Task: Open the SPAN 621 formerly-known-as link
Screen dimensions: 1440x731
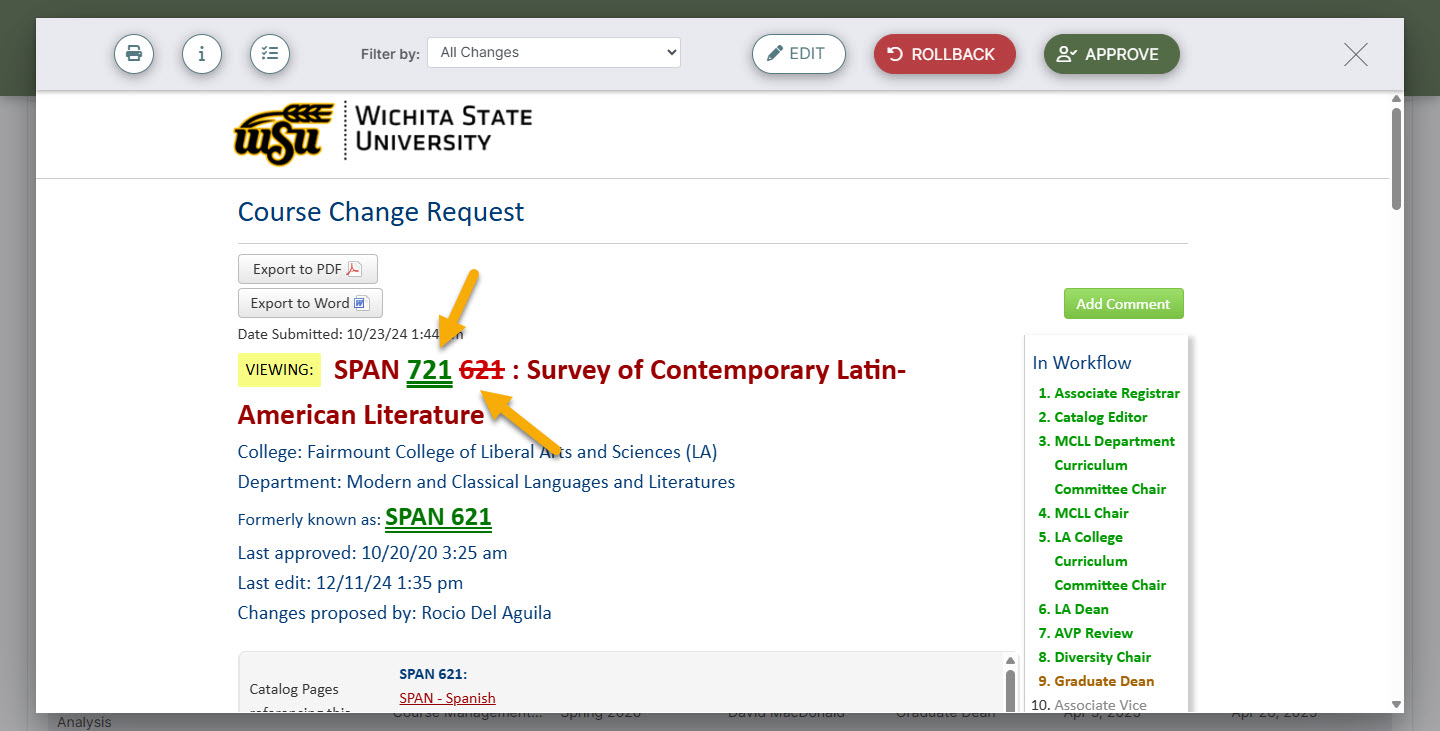Action: point(438,517)
